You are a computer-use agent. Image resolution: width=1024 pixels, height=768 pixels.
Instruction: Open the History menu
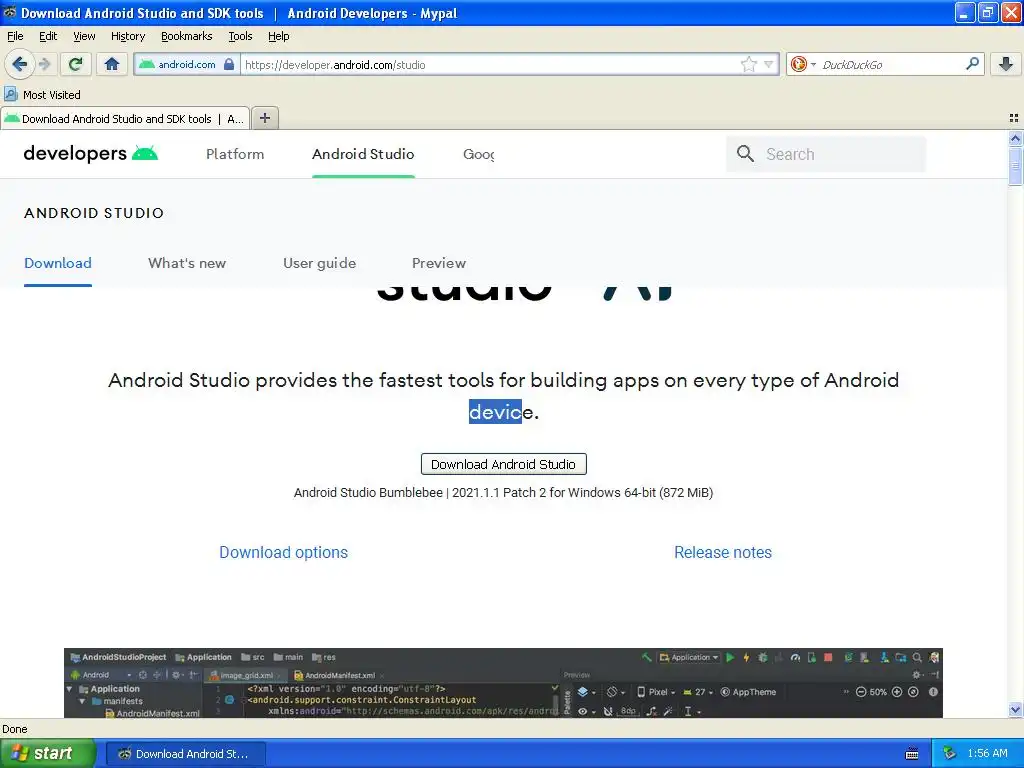coord(128,36)
